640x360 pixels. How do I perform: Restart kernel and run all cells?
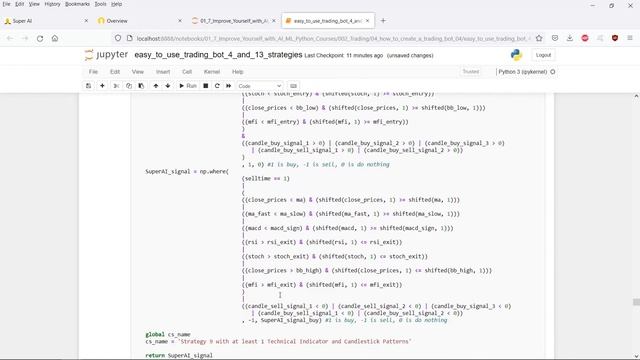tap(229, 86)
